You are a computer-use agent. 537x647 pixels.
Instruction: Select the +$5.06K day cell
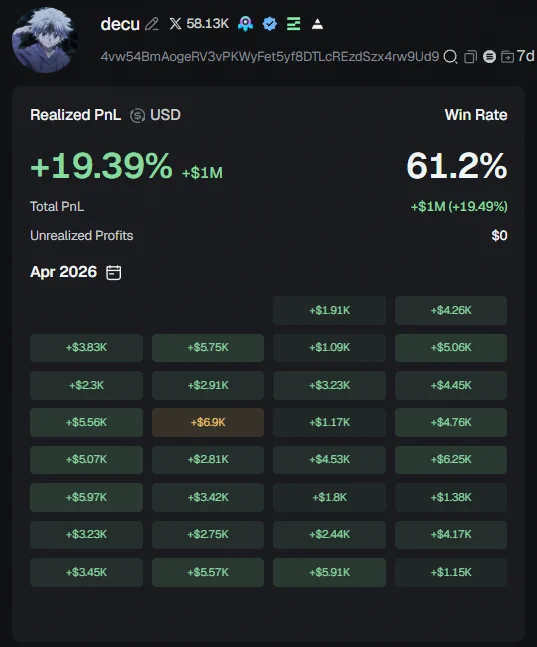451,347
